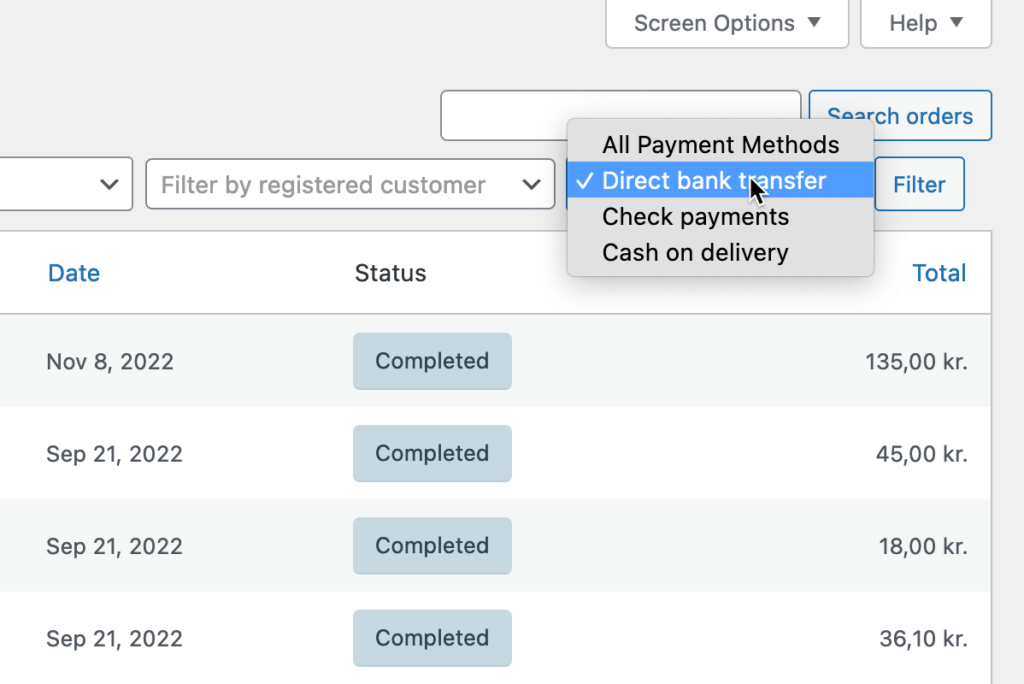Click the customer filter chevron icon
The image size is (1024, 684).
[x=530, y=184]
